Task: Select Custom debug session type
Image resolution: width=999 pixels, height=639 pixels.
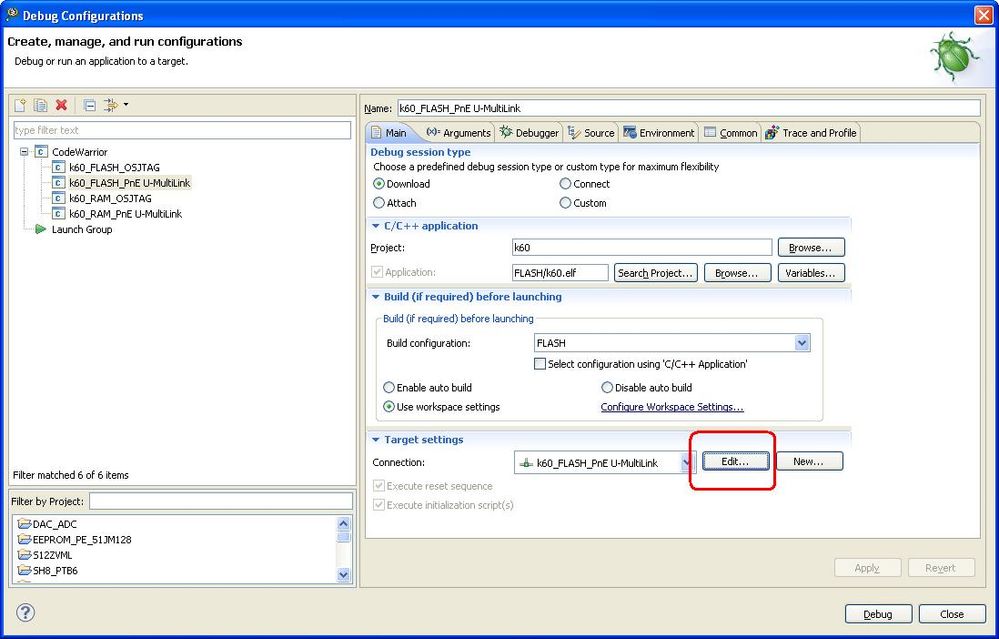Action: (x=565, y=203)
